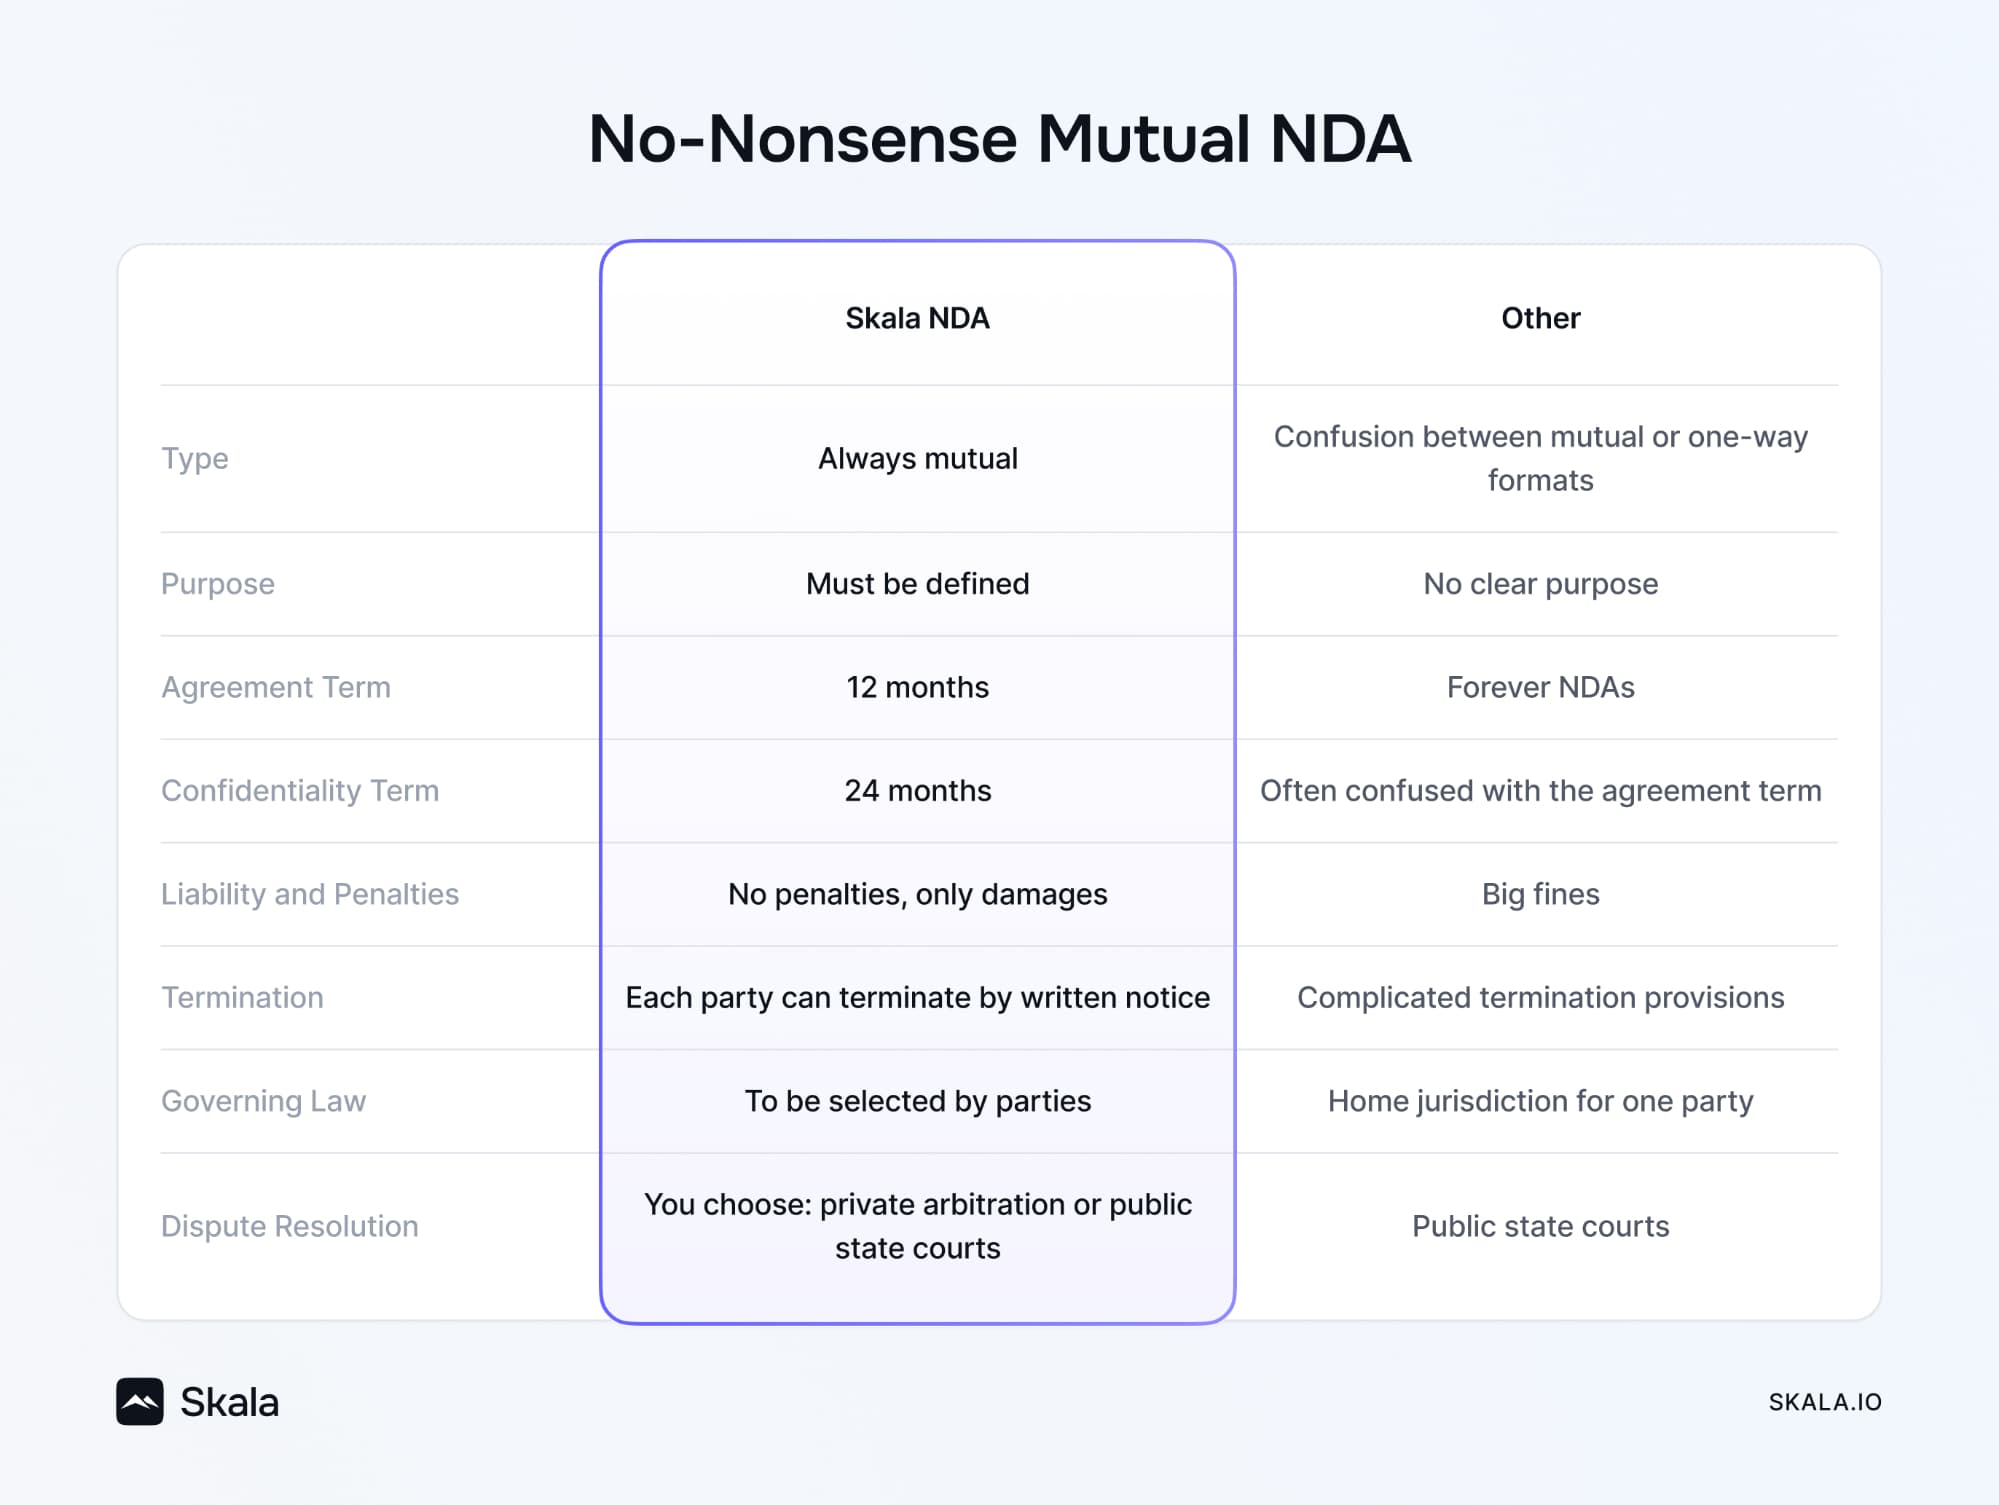The width and height of the screenshot is (1999, 1505).
Task: Select the Confidentiality Term row label
Action: (x=300, y=791)
